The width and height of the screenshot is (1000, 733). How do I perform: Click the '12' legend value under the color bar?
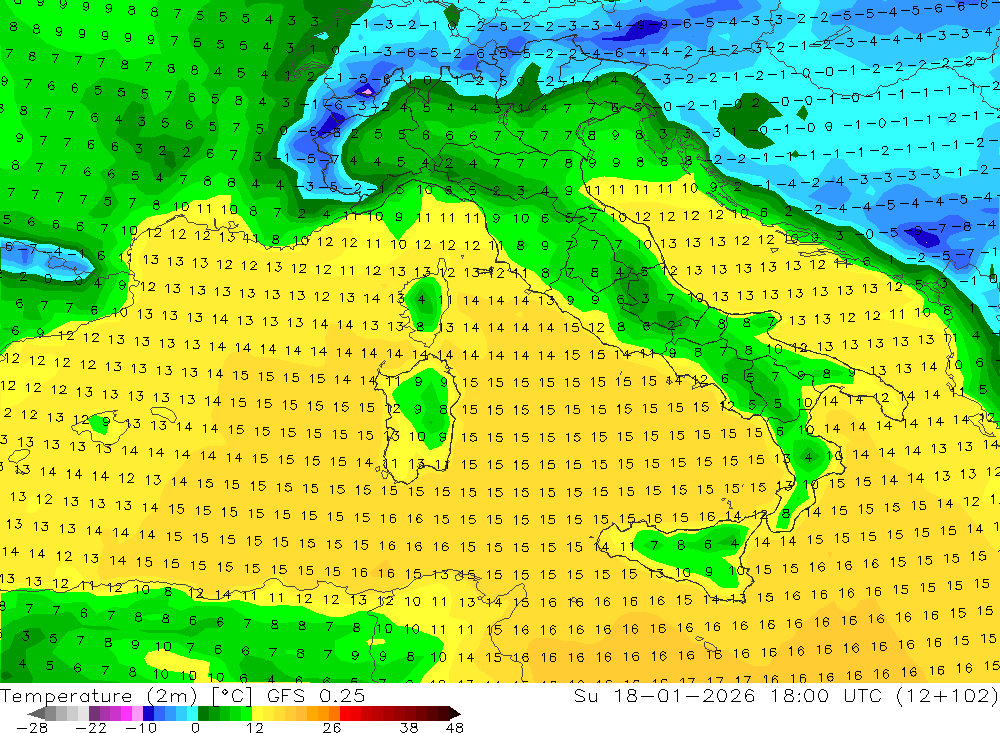pyautogui.click(x=255, y=727)
